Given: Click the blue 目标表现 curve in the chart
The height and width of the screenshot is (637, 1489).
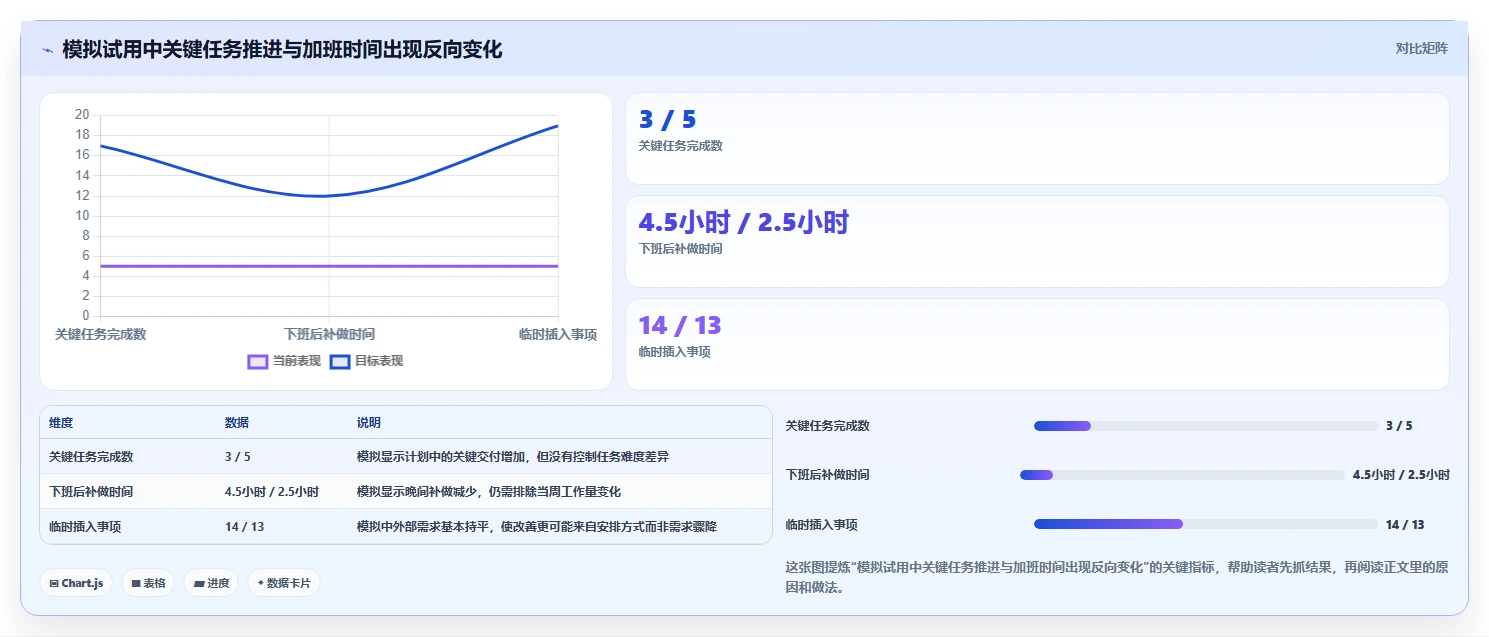Looking at the screenshot, I should click(x=329, y=196).
